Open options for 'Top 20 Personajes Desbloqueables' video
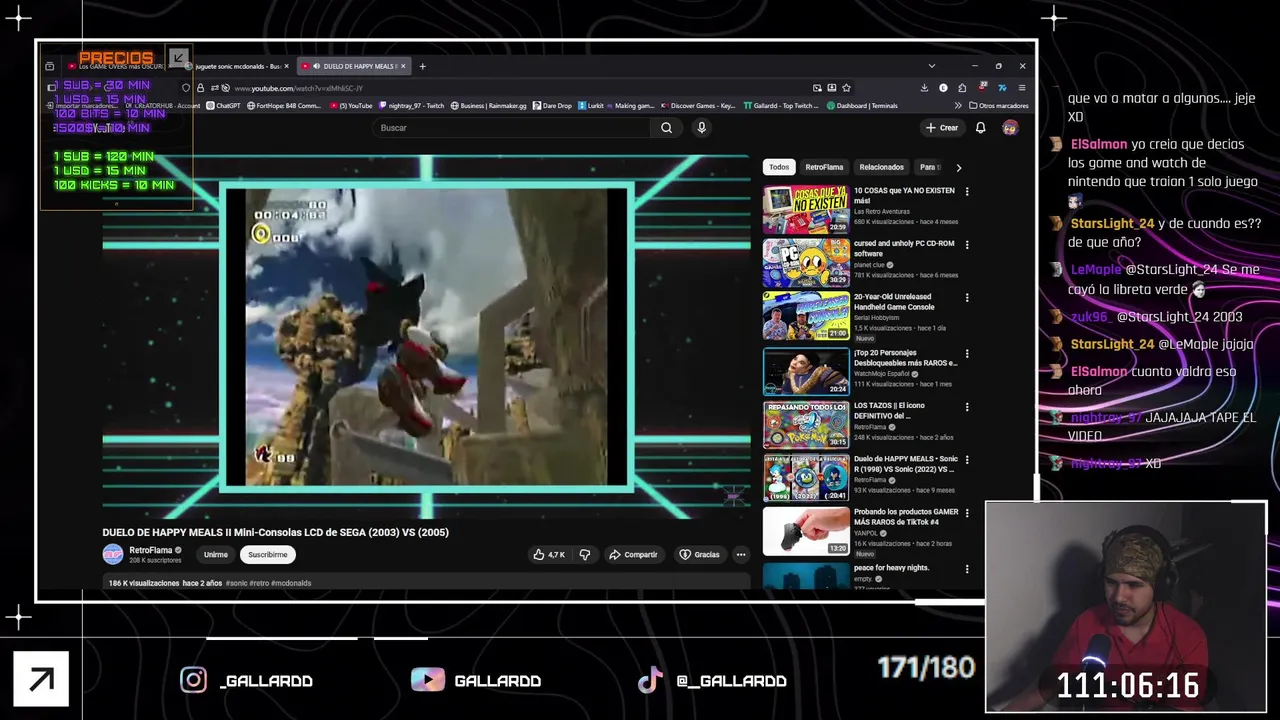 pyautogui.click(x=966, y=353)
